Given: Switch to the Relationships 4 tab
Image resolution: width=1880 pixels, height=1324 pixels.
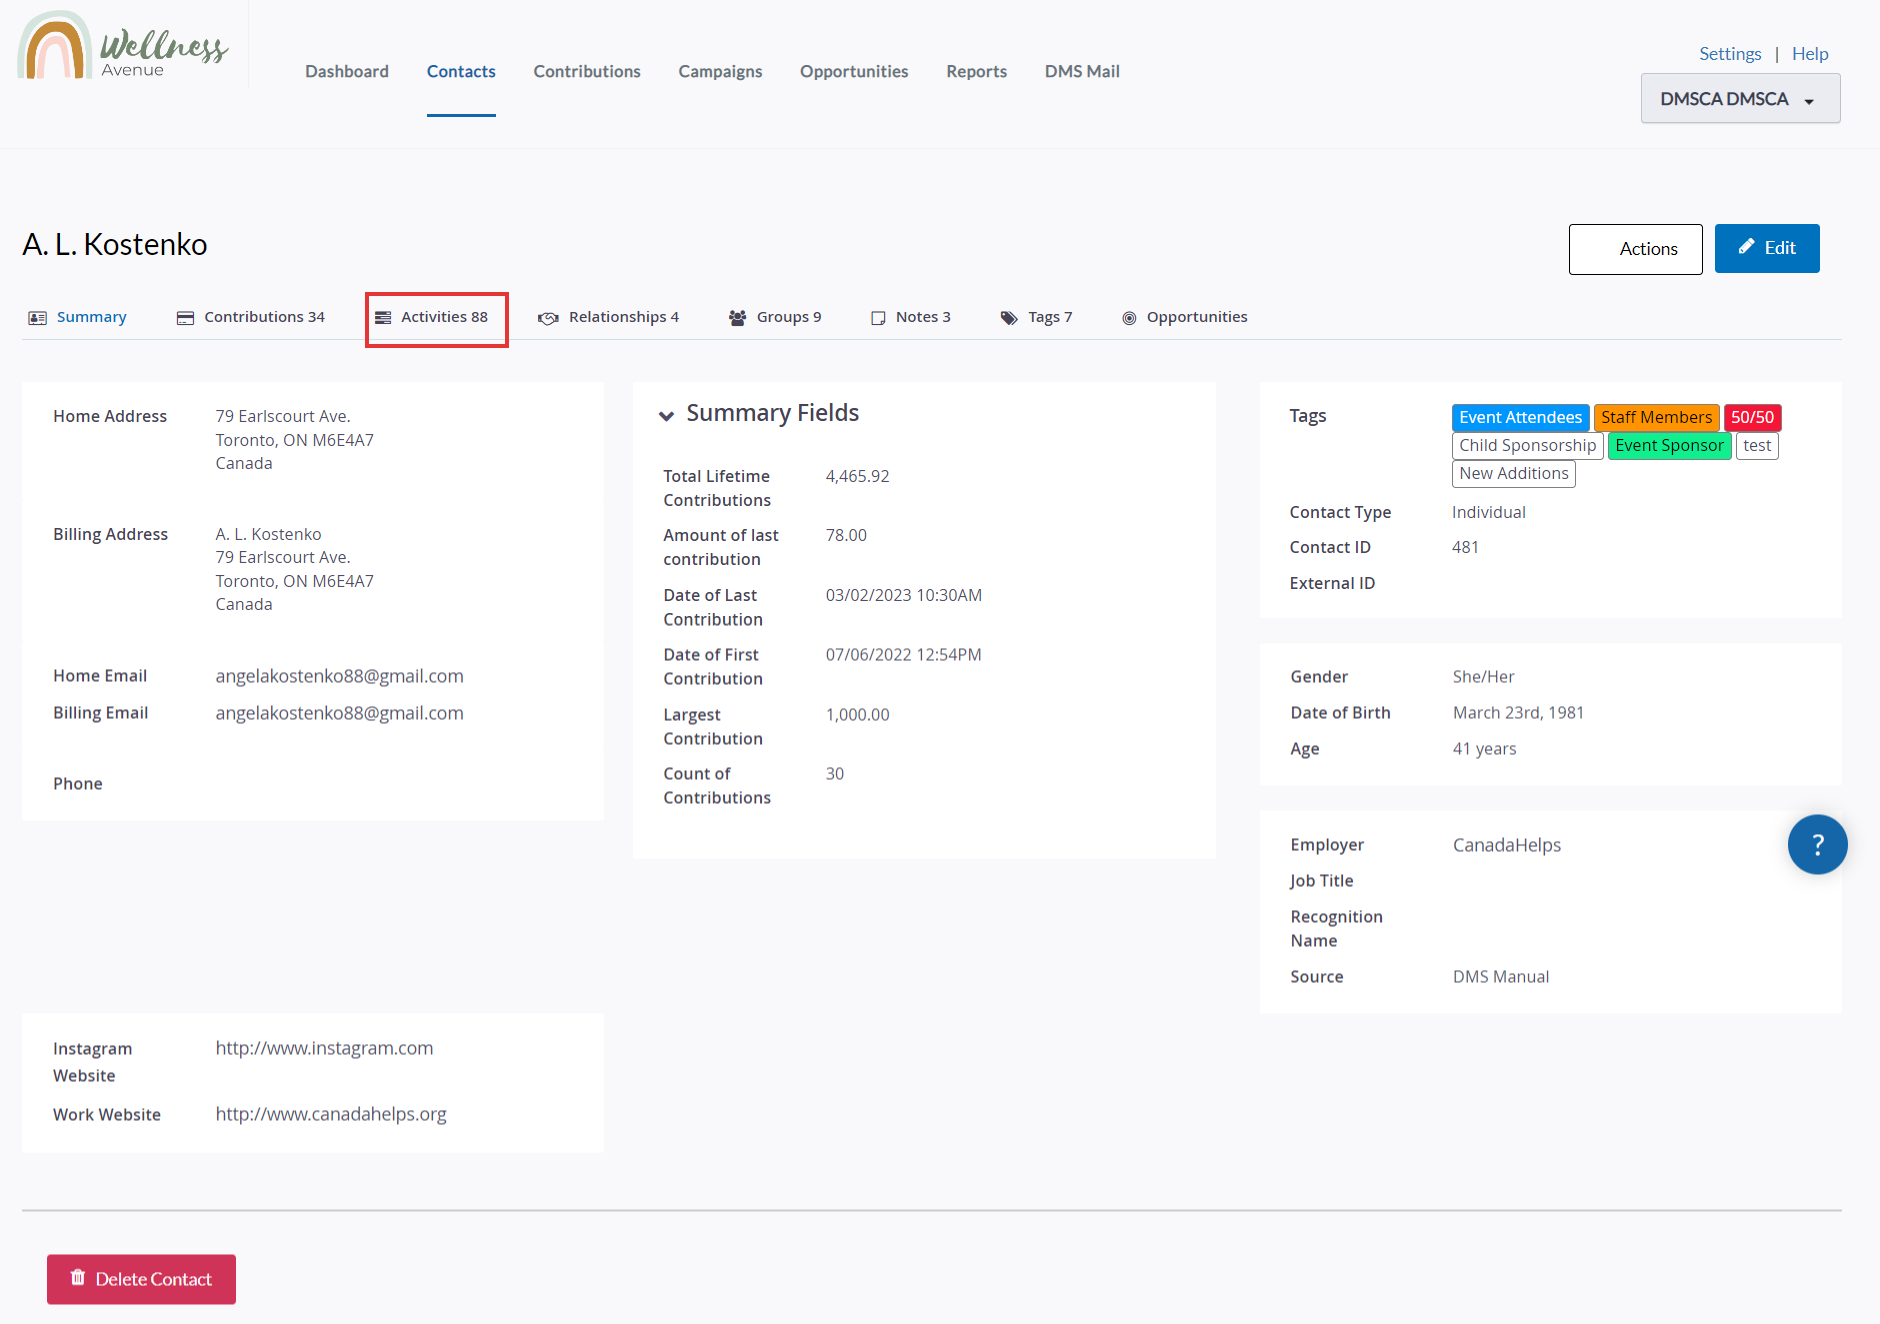Looking at the screenshot, I should click(608, 317).
